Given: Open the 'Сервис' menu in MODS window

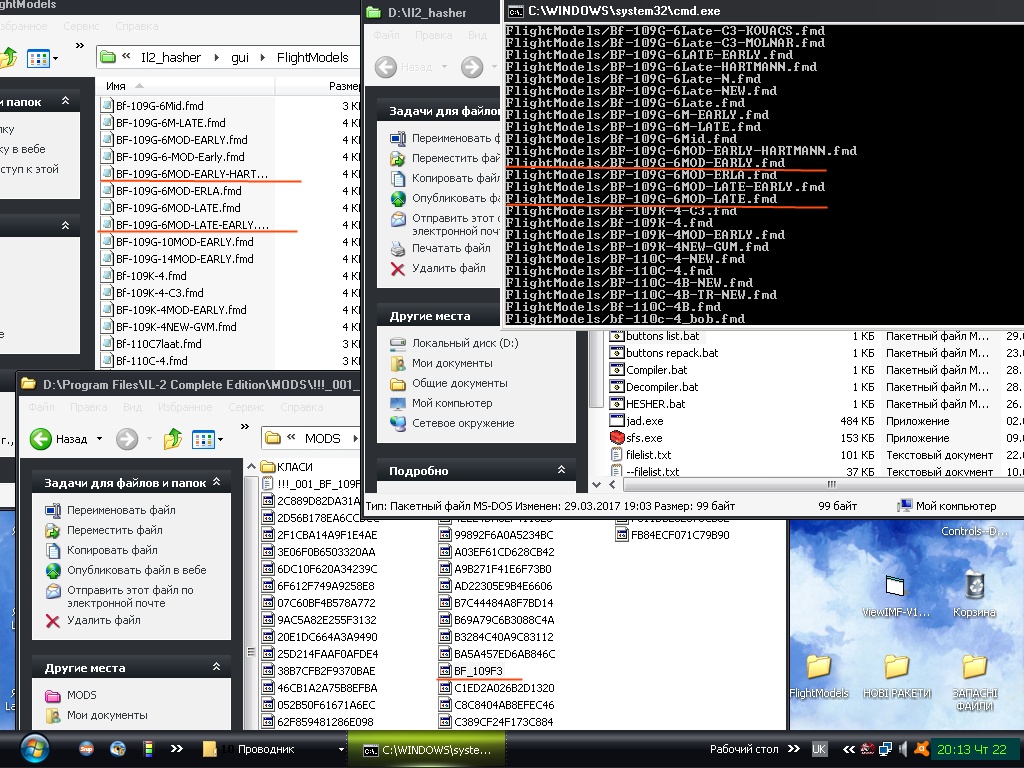Looking at the screenshot, I should click(245, 407).
